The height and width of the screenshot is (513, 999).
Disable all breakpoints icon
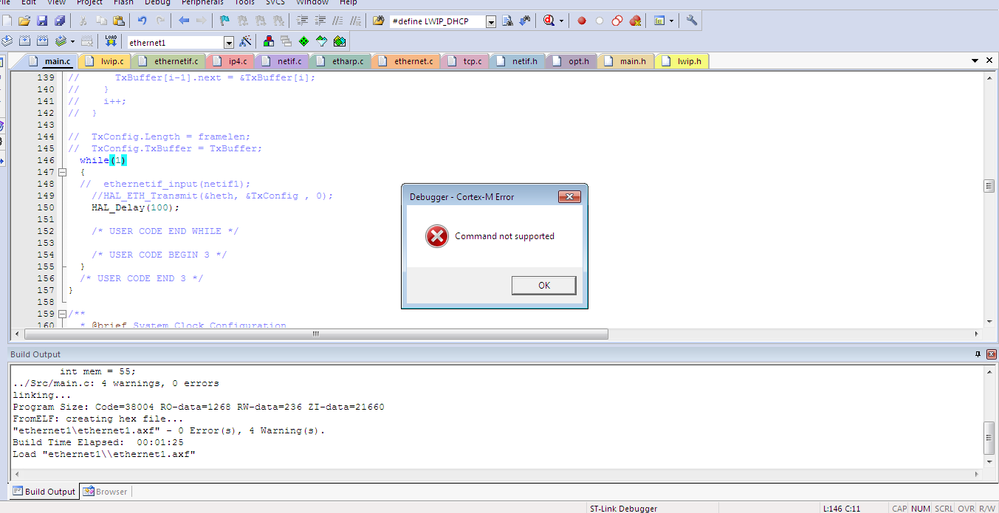pyautogui.click(x=617, y=20)
